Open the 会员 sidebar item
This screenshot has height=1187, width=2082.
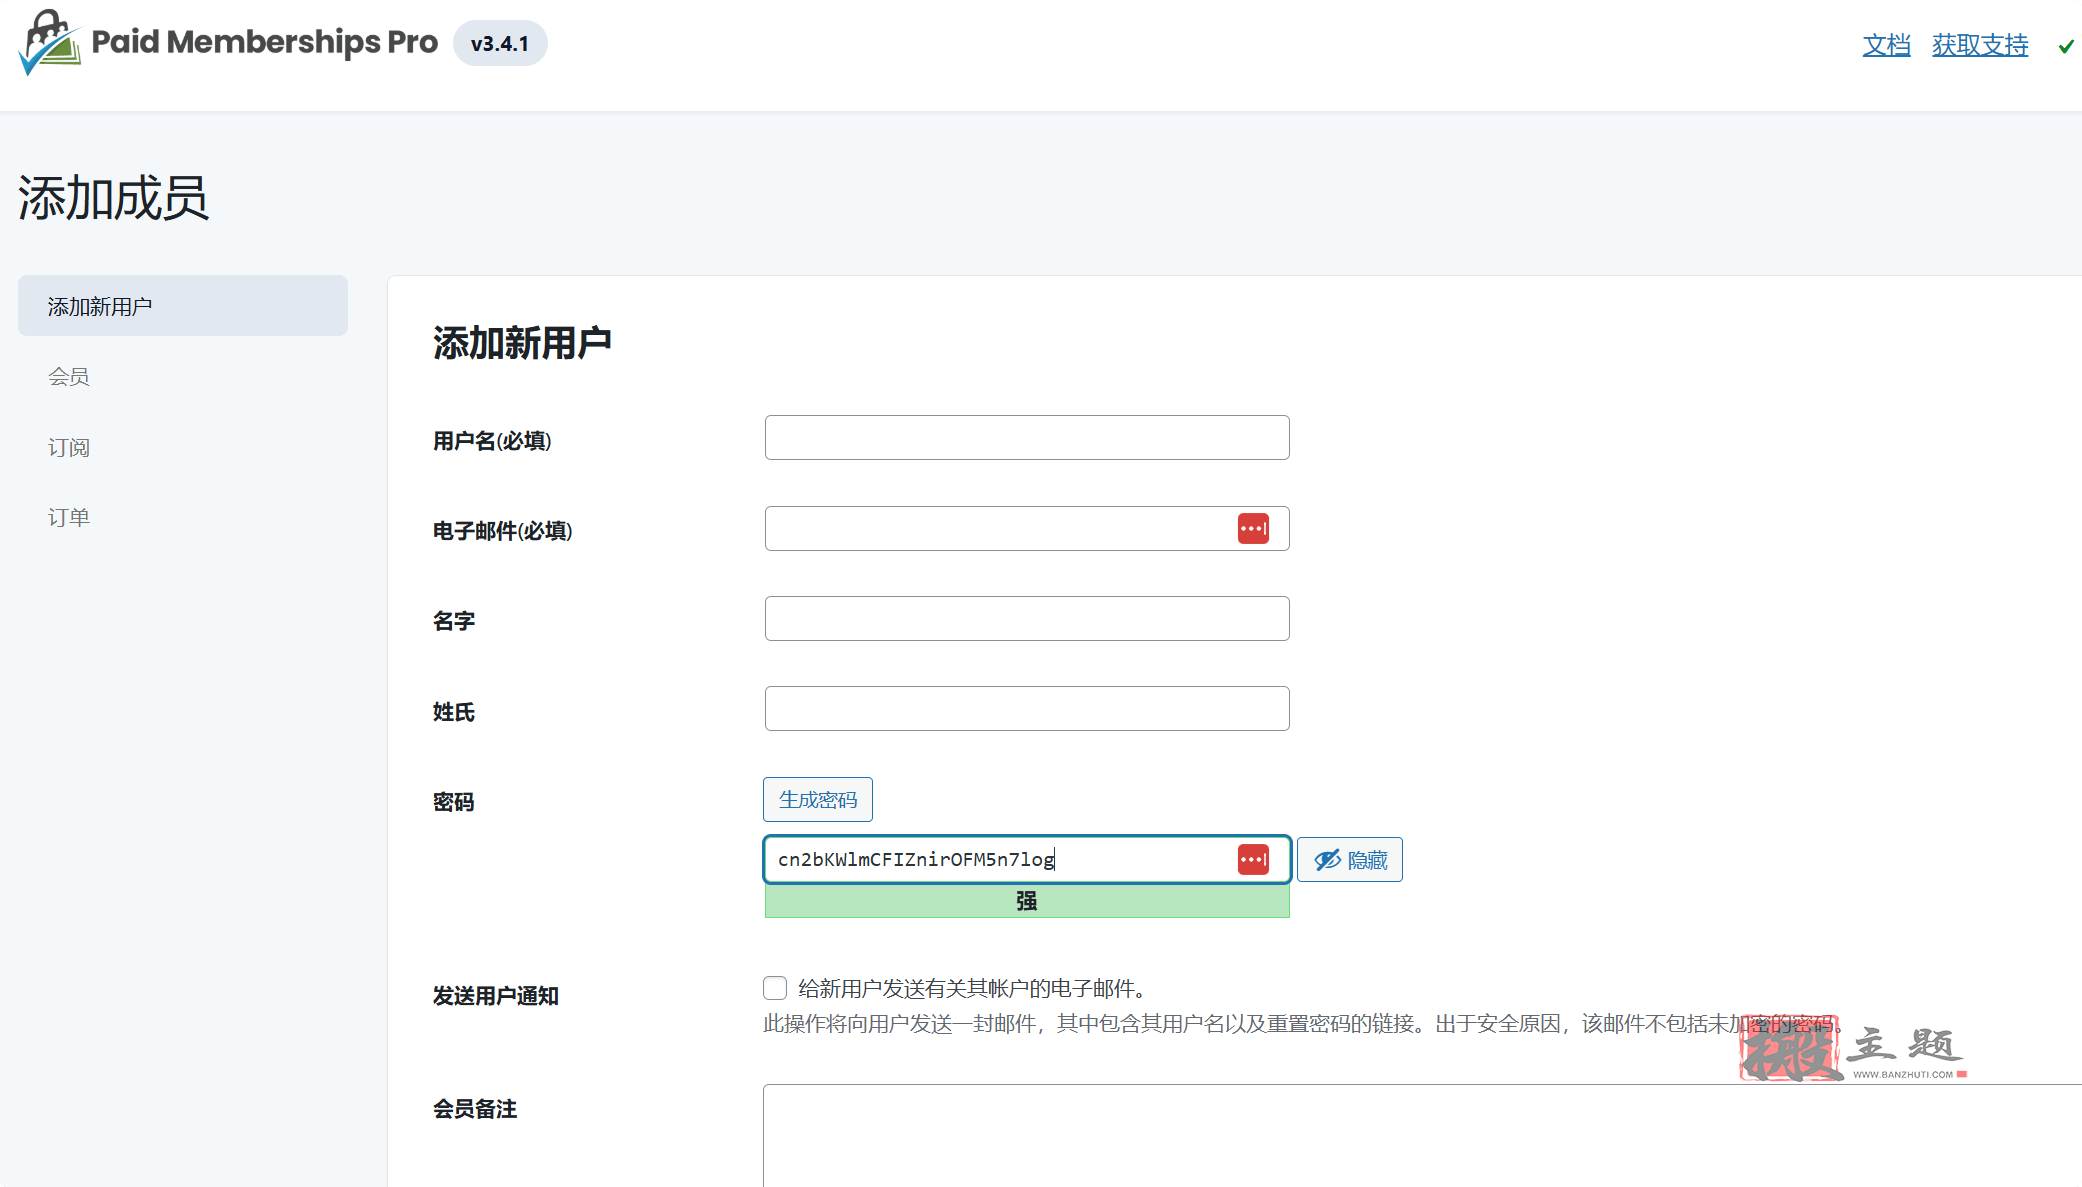pos(69,377)
